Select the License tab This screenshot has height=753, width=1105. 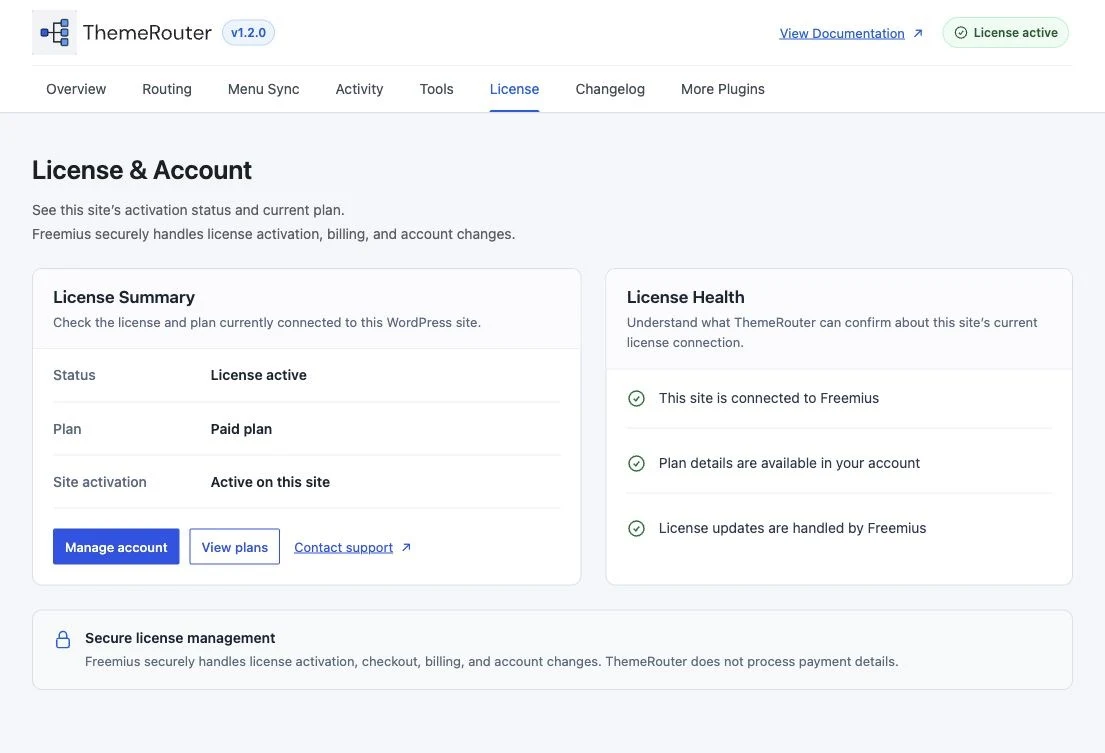point(514,89)
